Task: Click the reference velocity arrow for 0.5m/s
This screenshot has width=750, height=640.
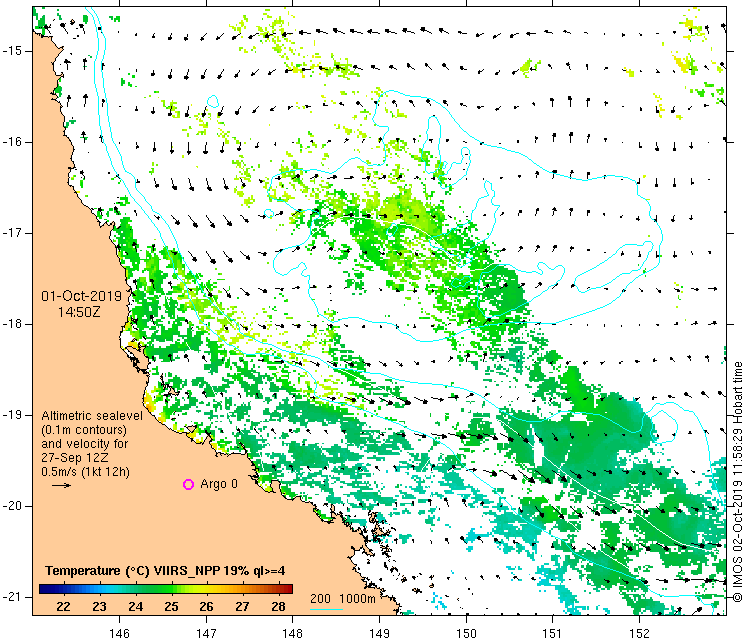Action: click(x=61, y=486)
